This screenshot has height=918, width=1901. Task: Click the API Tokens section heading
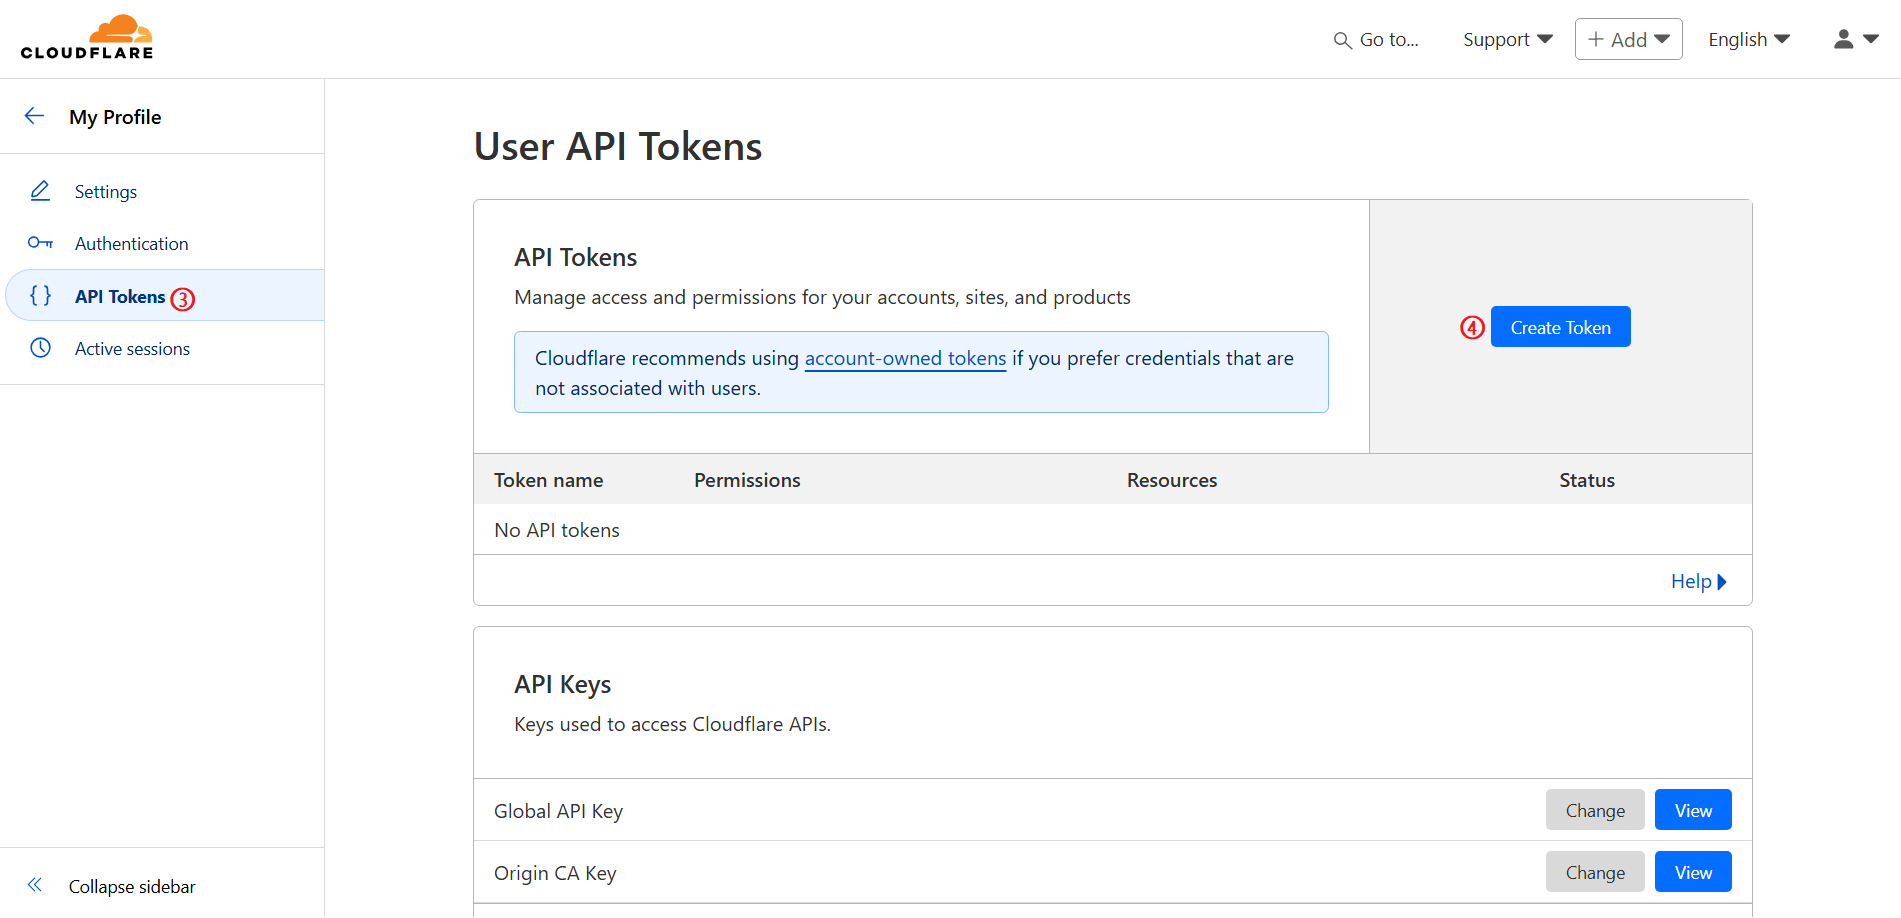click(x=575, y=257)
